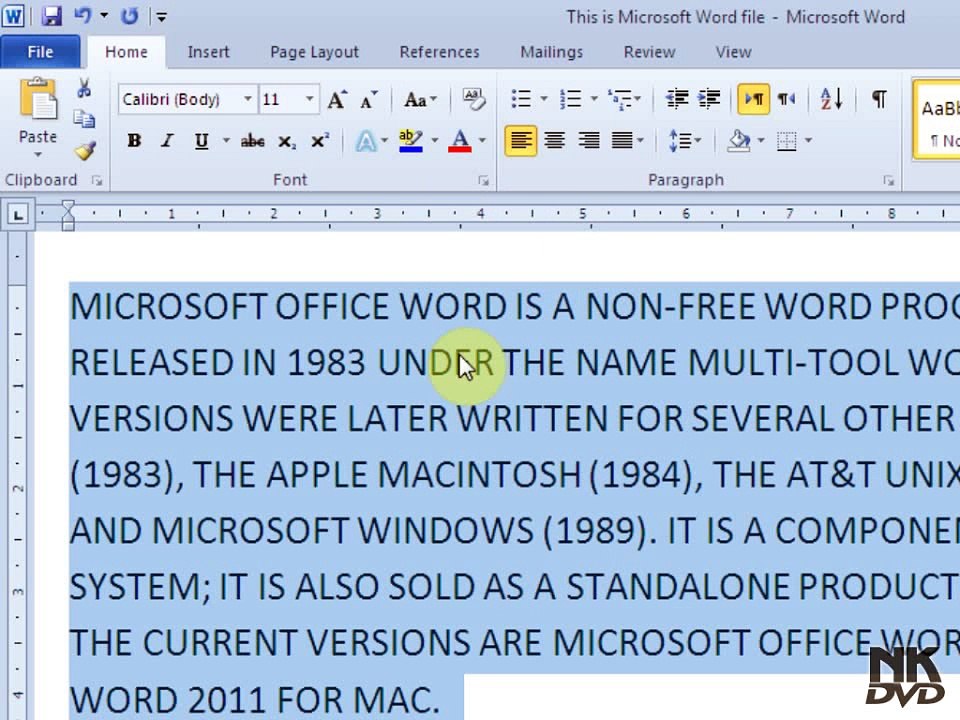Open line and paragraph spacing menu

tap(684, 141)
